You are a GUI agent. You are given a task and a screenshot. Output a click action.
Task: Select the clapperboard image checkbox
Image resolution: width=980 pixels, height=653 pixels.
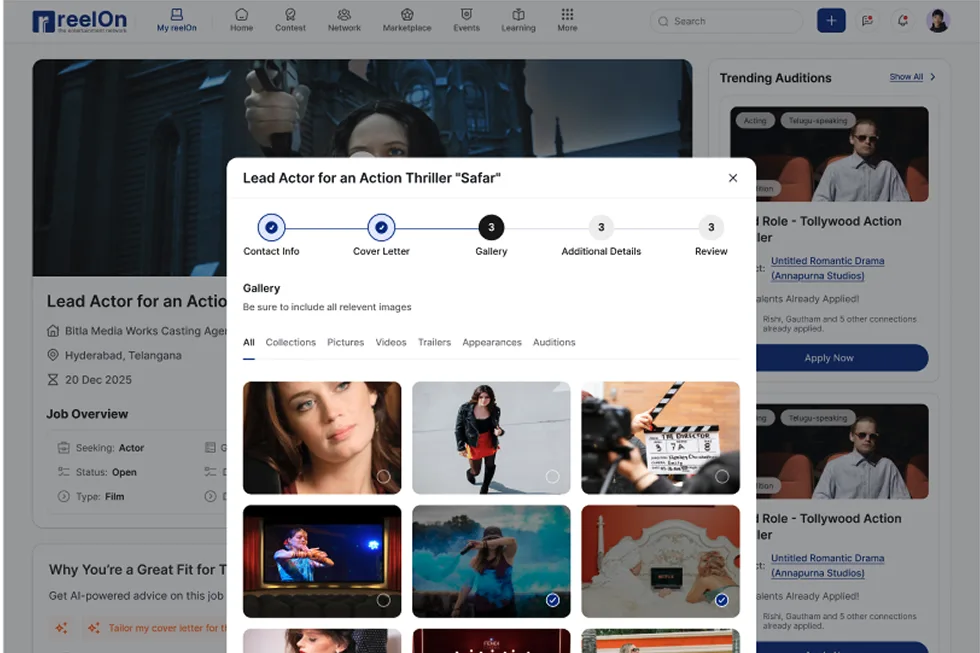[x=722, y=477]
